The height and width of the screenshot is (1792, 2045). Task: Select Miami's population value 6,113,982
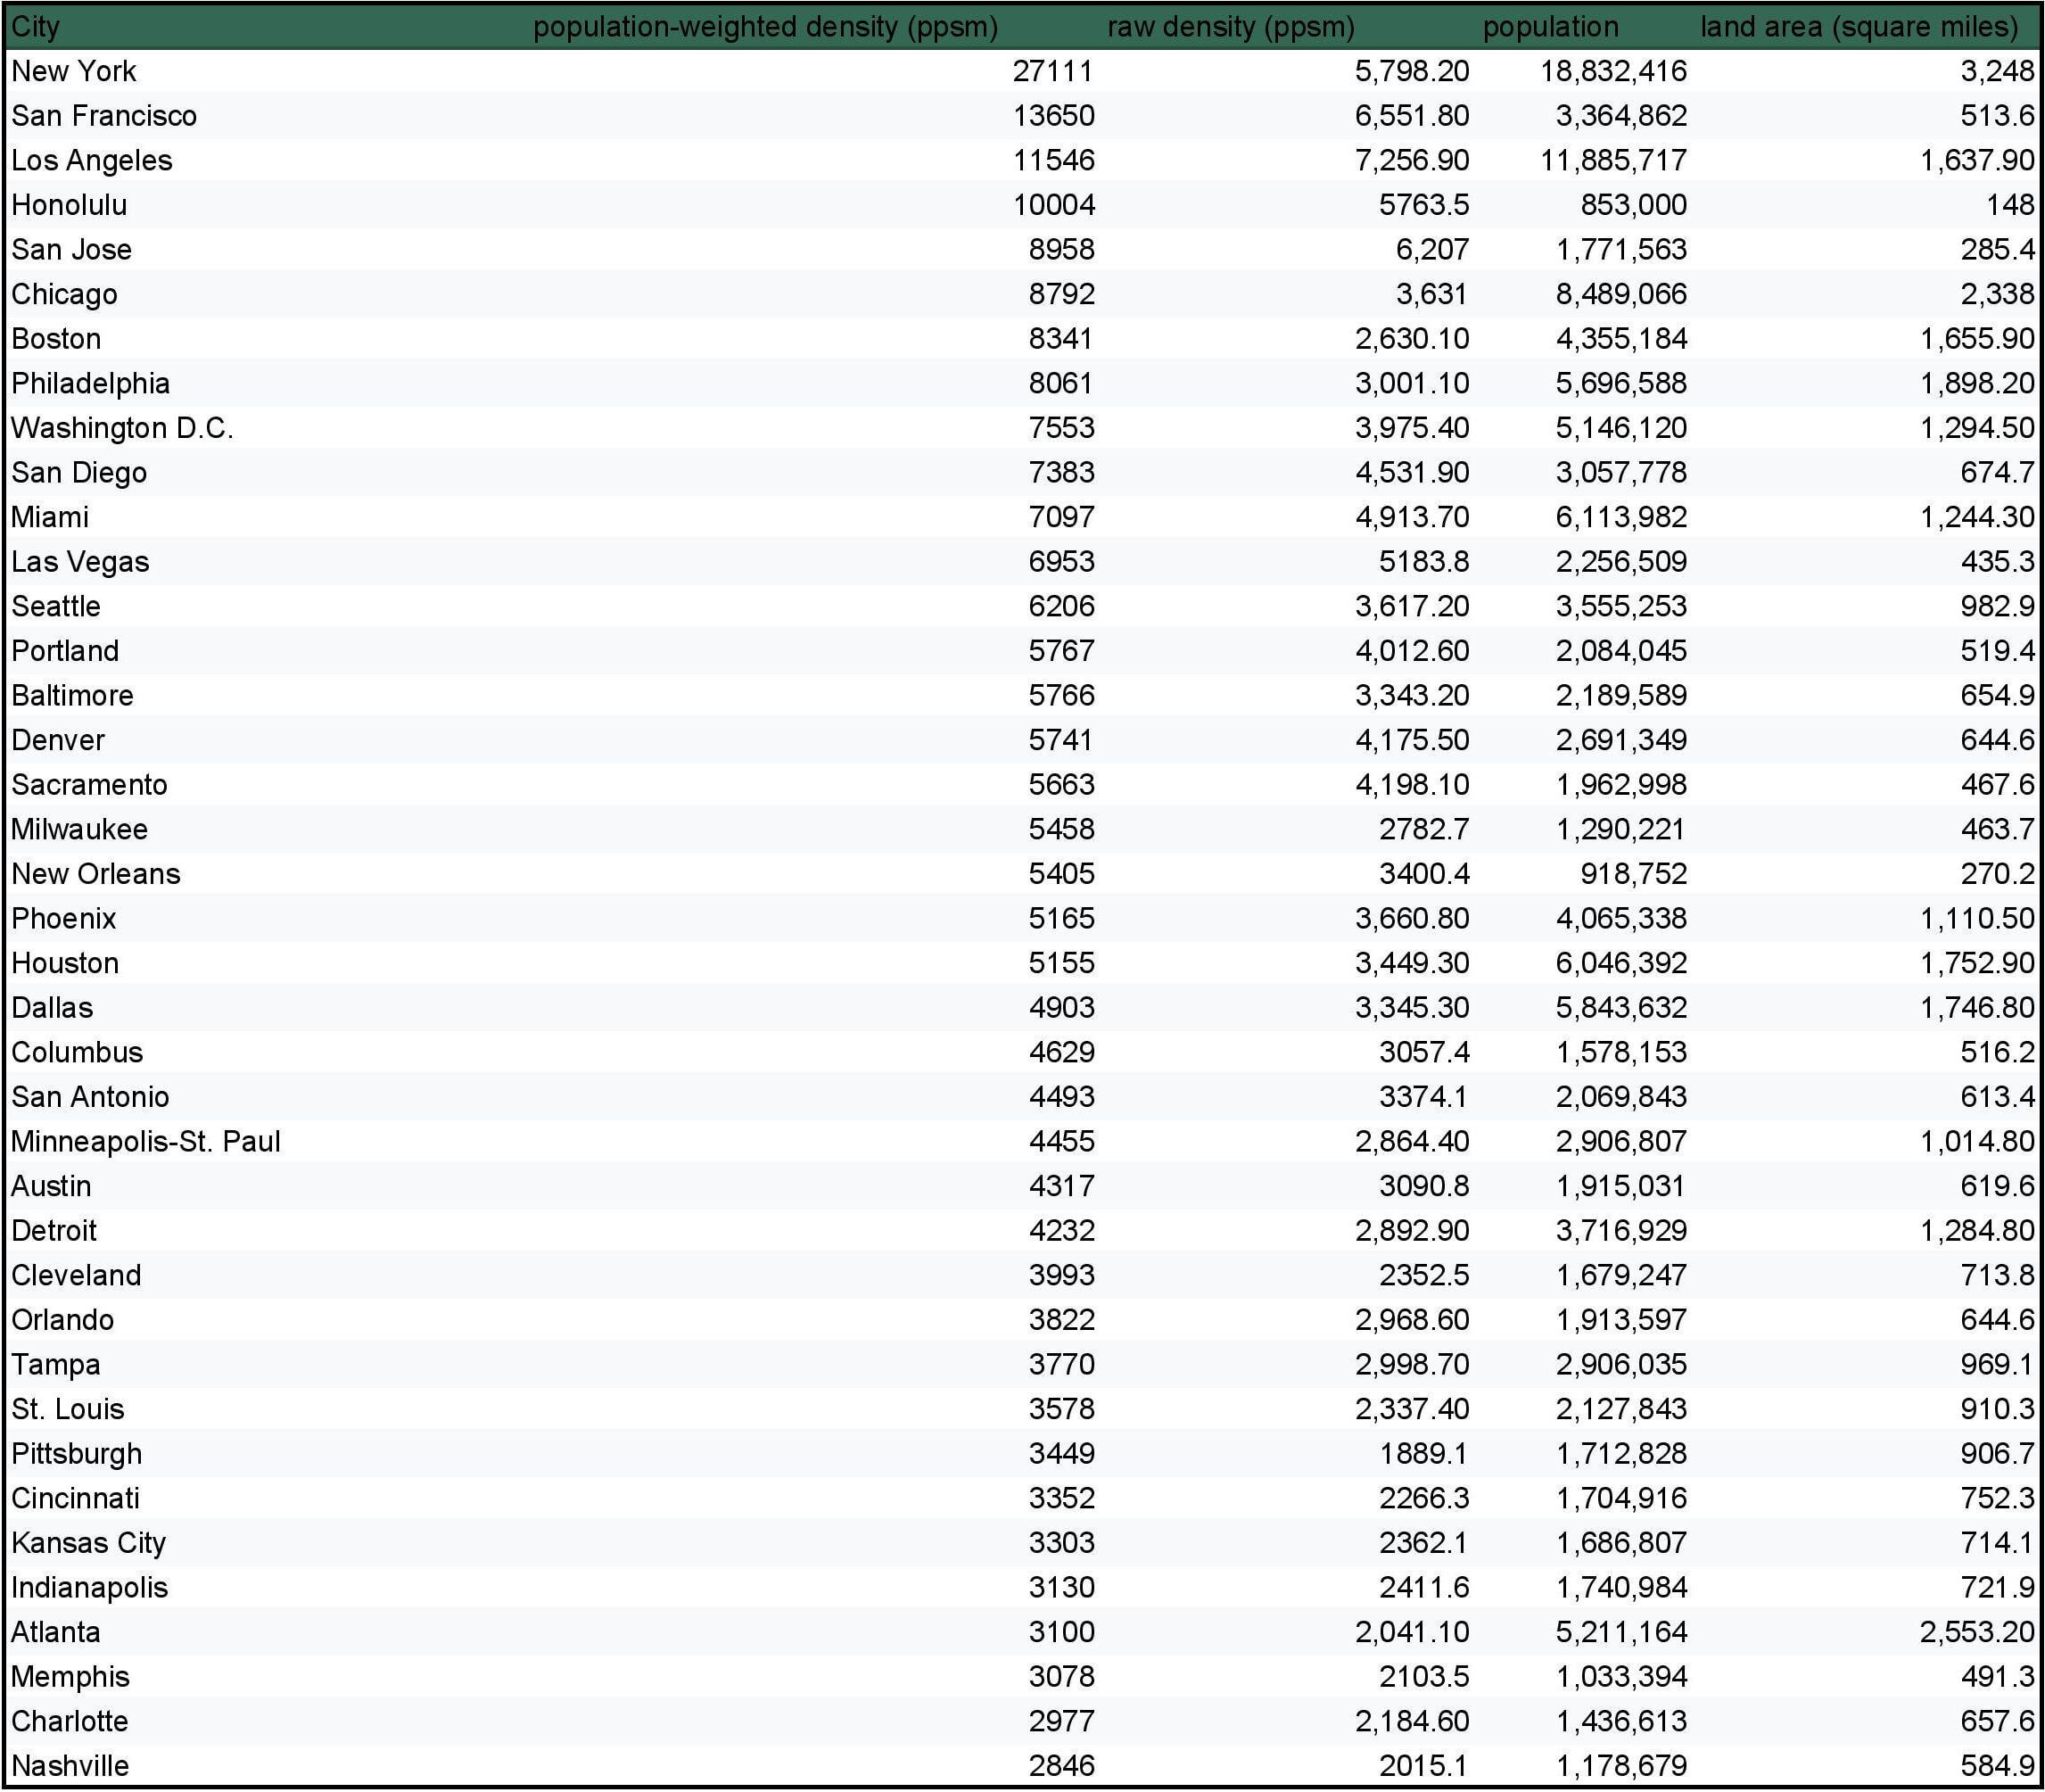point(1621,517)
